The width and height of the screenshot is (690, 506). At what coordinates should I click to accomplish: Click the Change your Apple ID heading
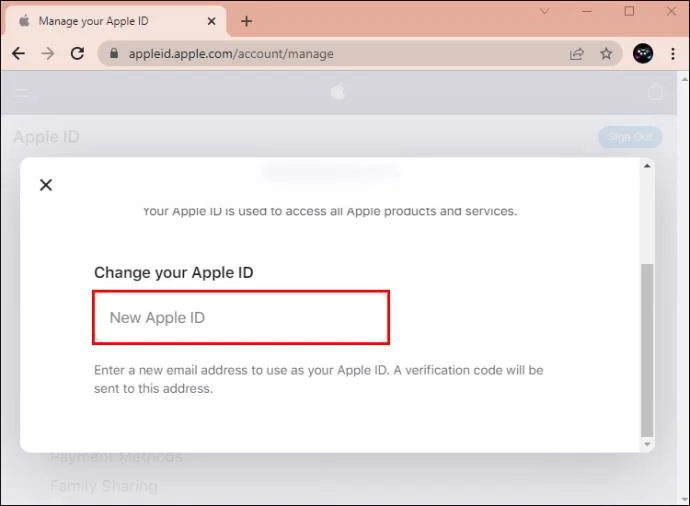[x=173, y=272]
